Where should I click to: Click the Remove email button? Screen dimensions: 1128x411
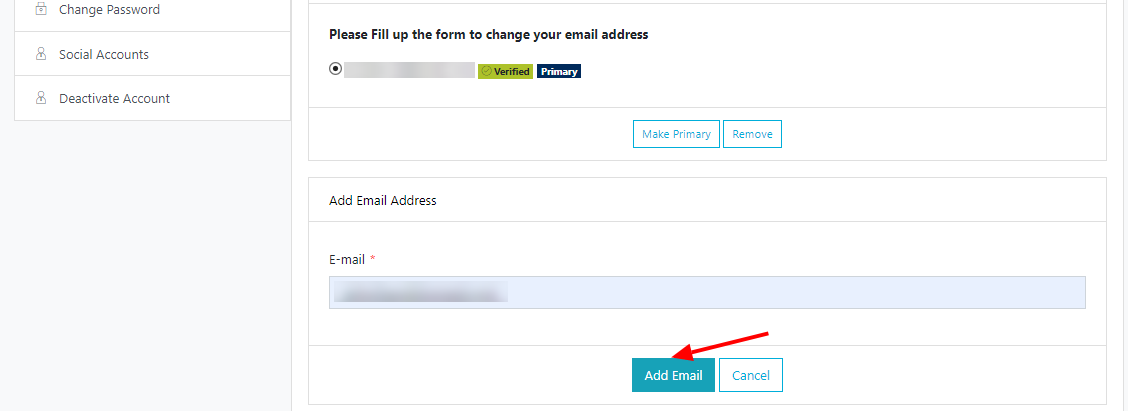tap(752, 134)
